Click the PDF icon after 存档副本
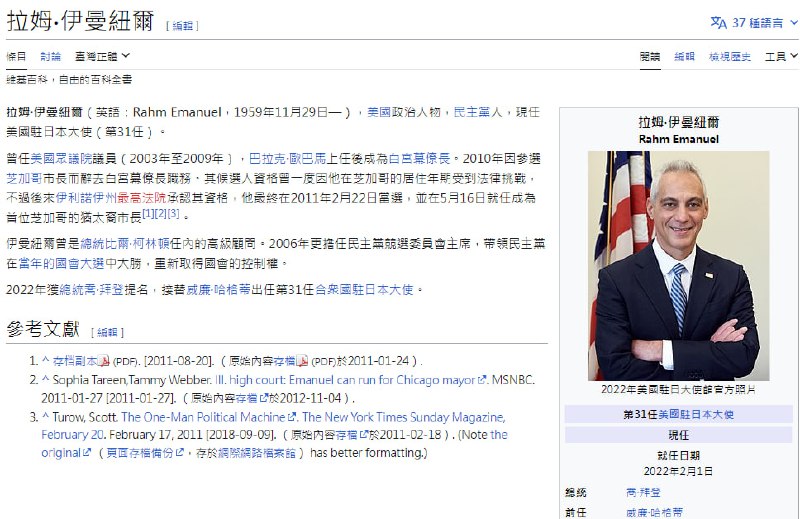The image size is (800, 519). pyautogui.click(x=104, y=361)
